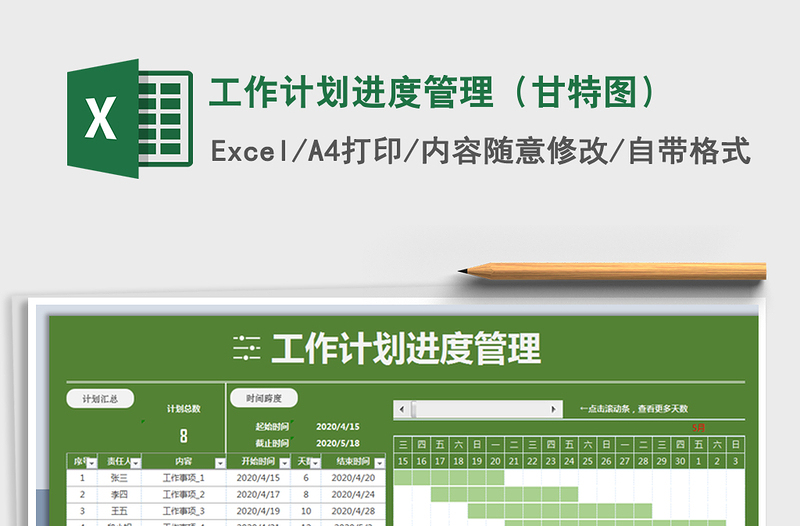Click the green Excel logo icon

tap(130, 118)
